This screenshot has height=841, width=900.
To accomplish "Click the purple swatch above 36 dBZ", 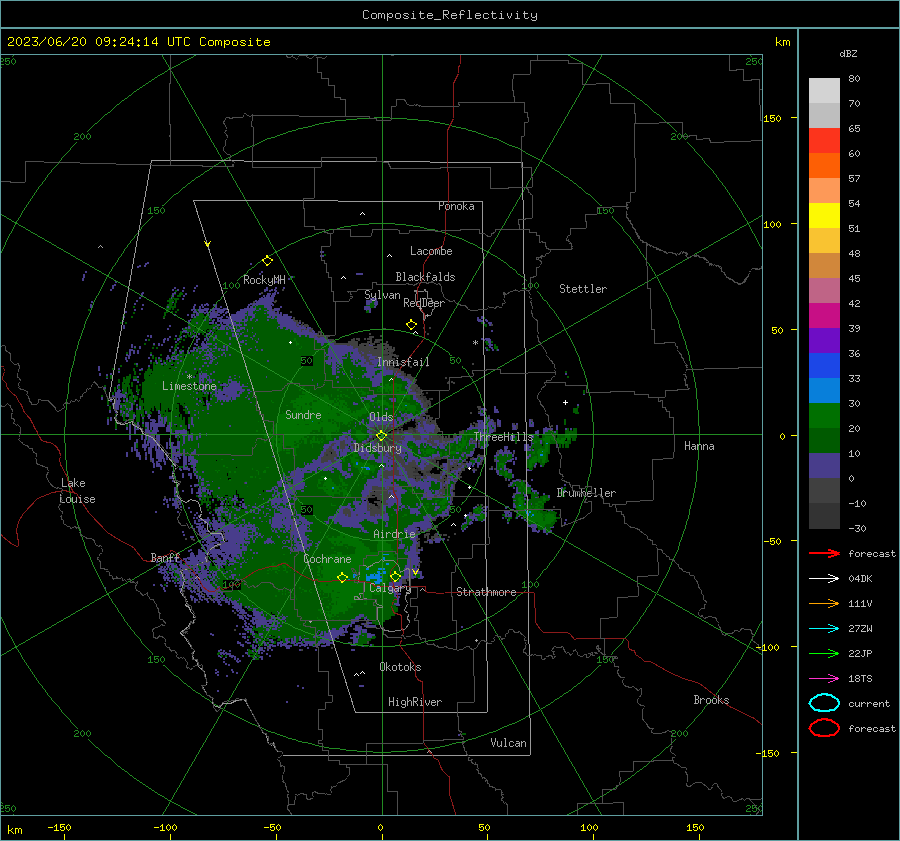I will point(824,340).
